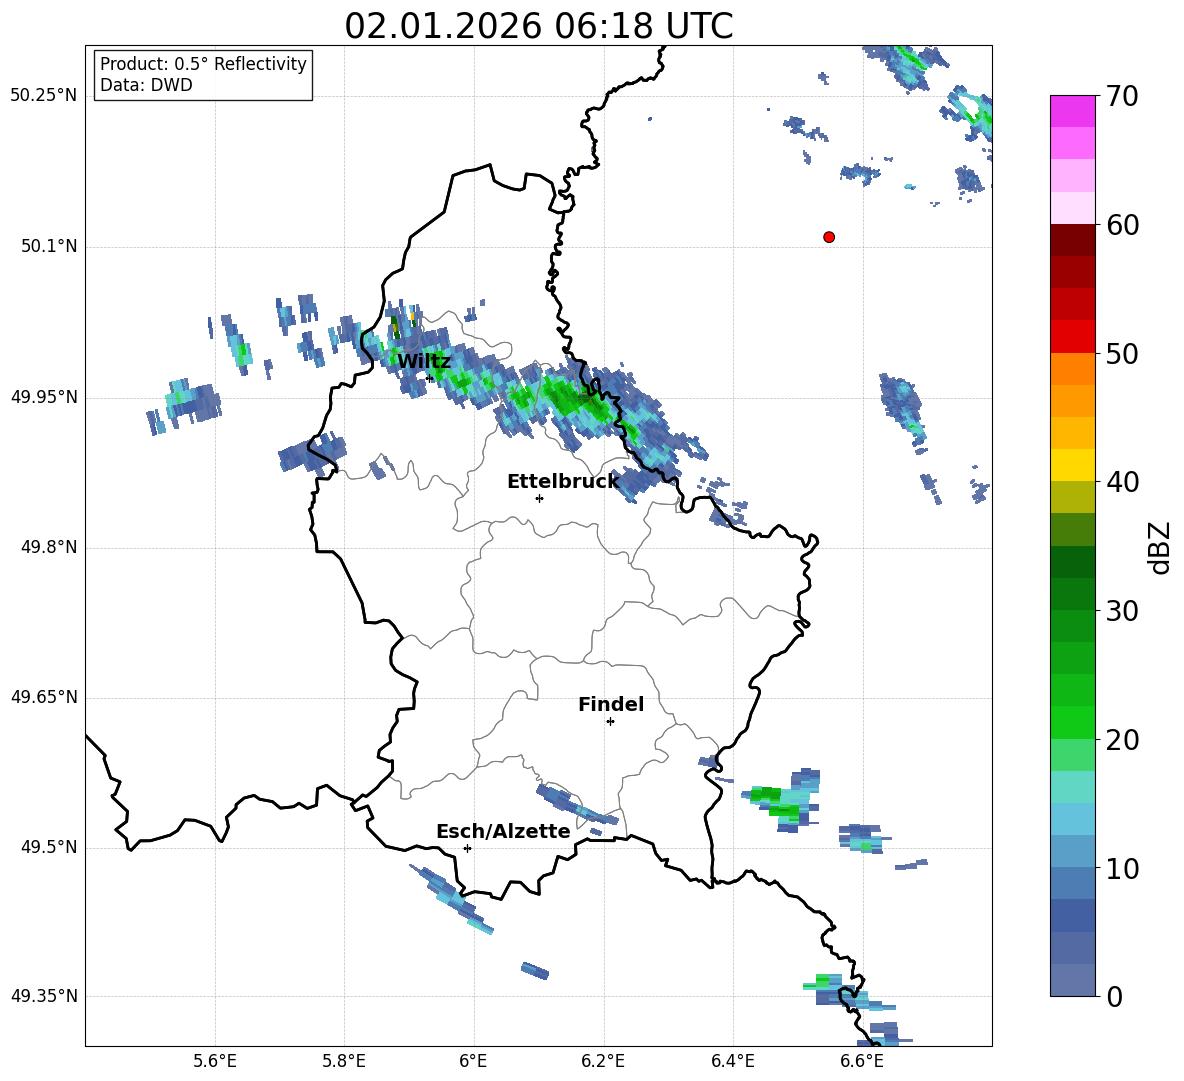Viewport: 1184px width, 1081px height.
Task: Click the 50.1°N latitude label
Action: tap(49, 246)
